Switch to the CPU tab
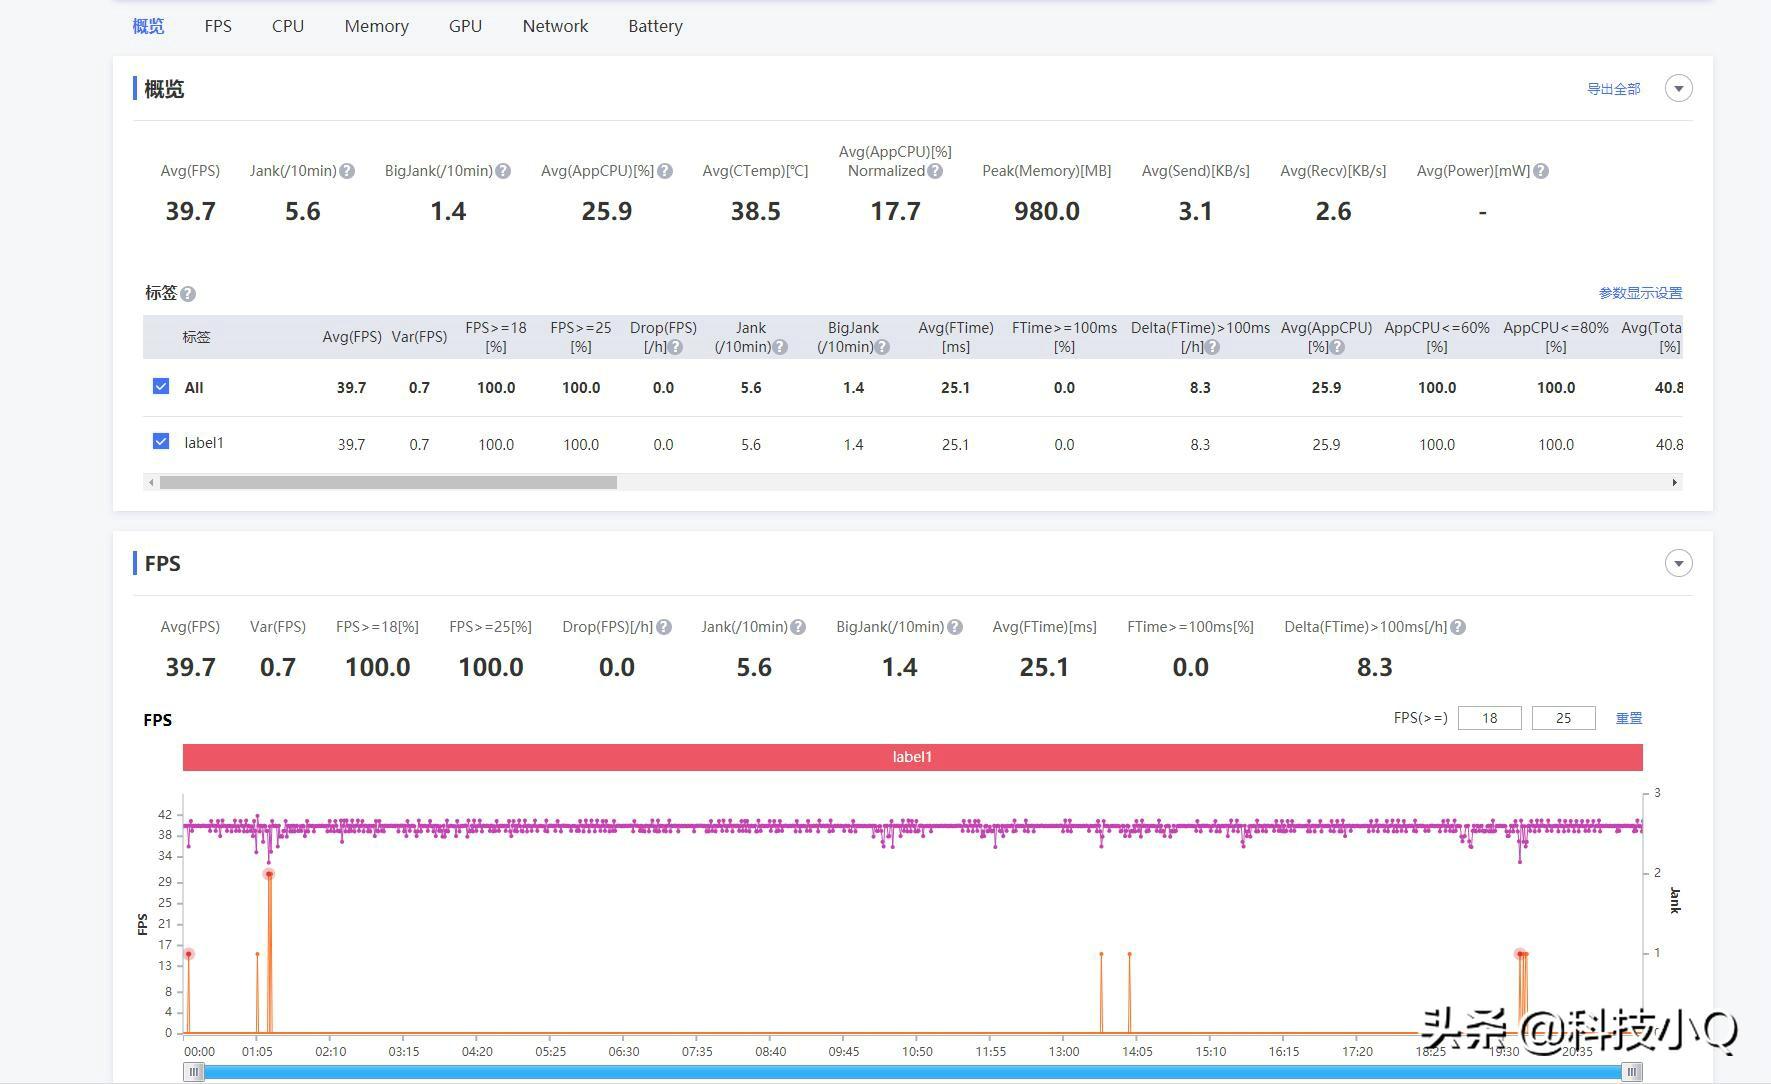Image resolution: width=1771 pixels, height=1084 pixels. [288, 26]
